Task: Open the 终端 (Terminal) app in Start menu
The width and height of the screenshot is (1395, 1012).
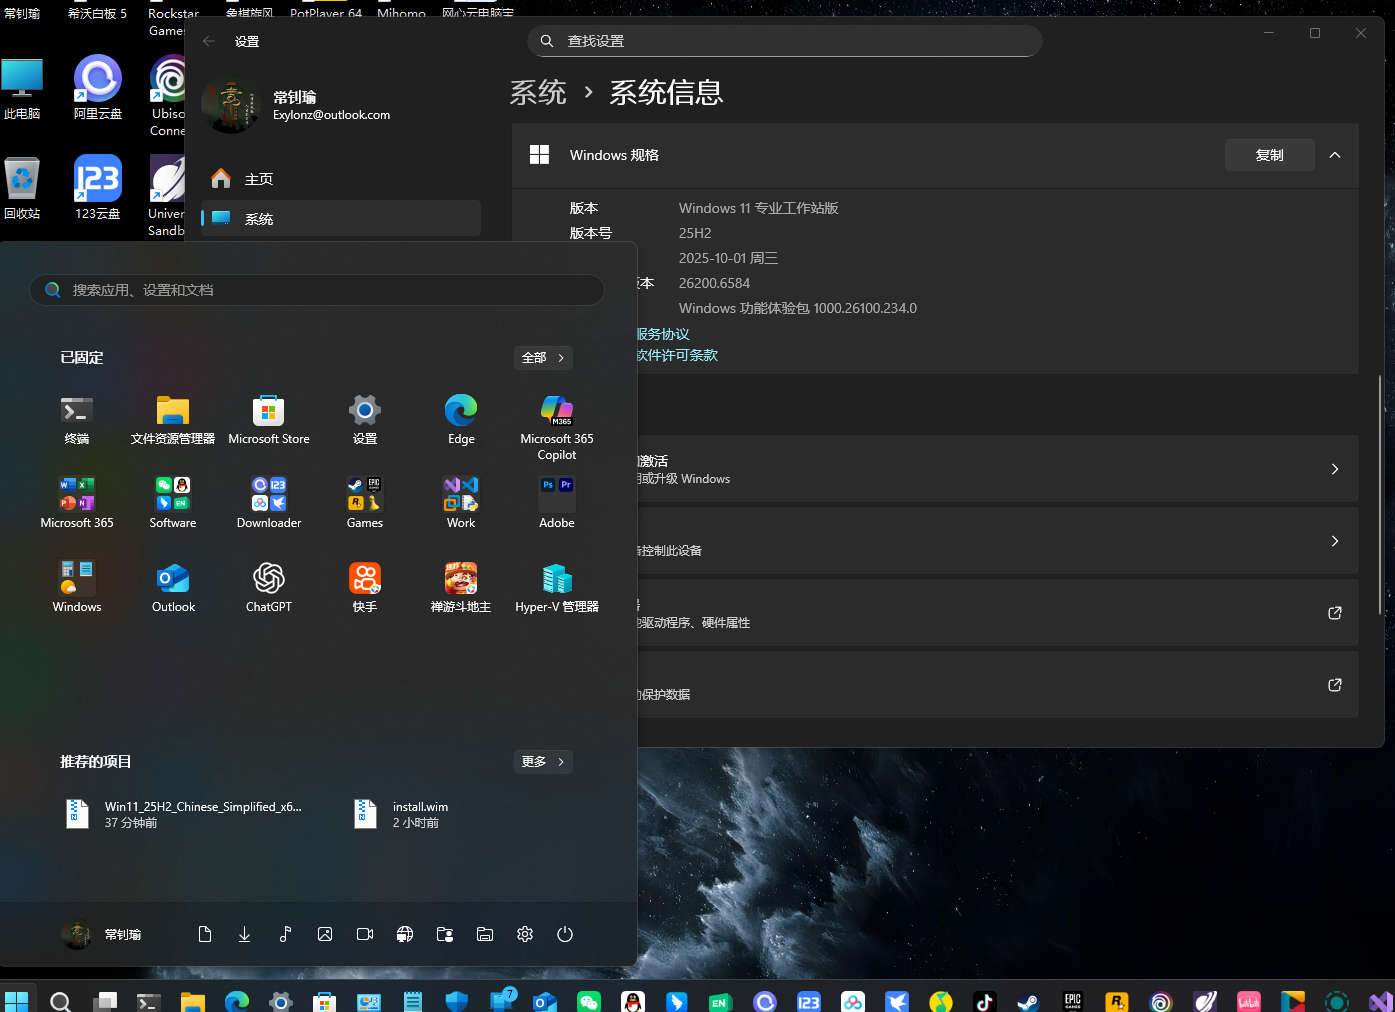Action: tap(77, 419)
